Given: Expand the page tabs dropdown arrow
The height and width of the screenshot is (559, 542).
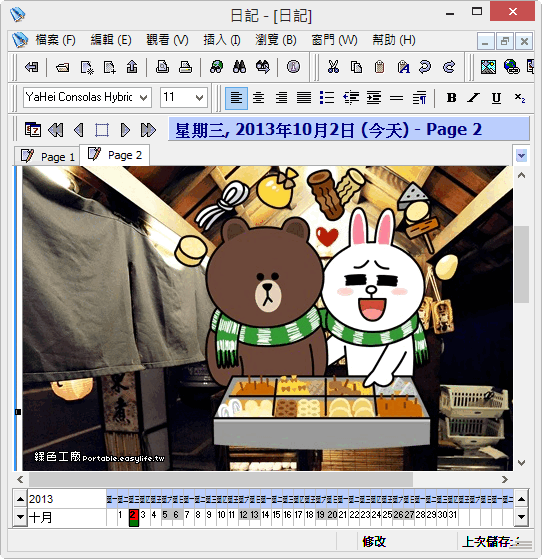Looking at the screenshot, I should tap(521, 155).
